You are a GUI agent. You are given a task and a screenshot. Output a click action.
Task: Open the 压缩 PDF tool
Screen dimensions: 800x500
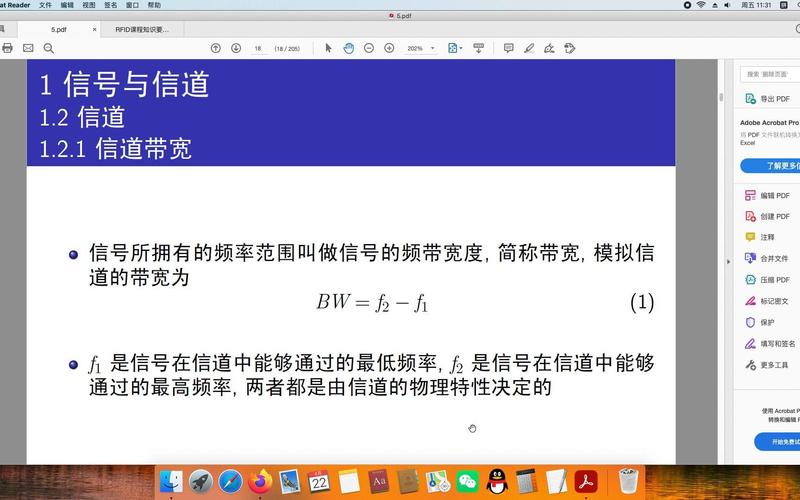click(767, 280)
